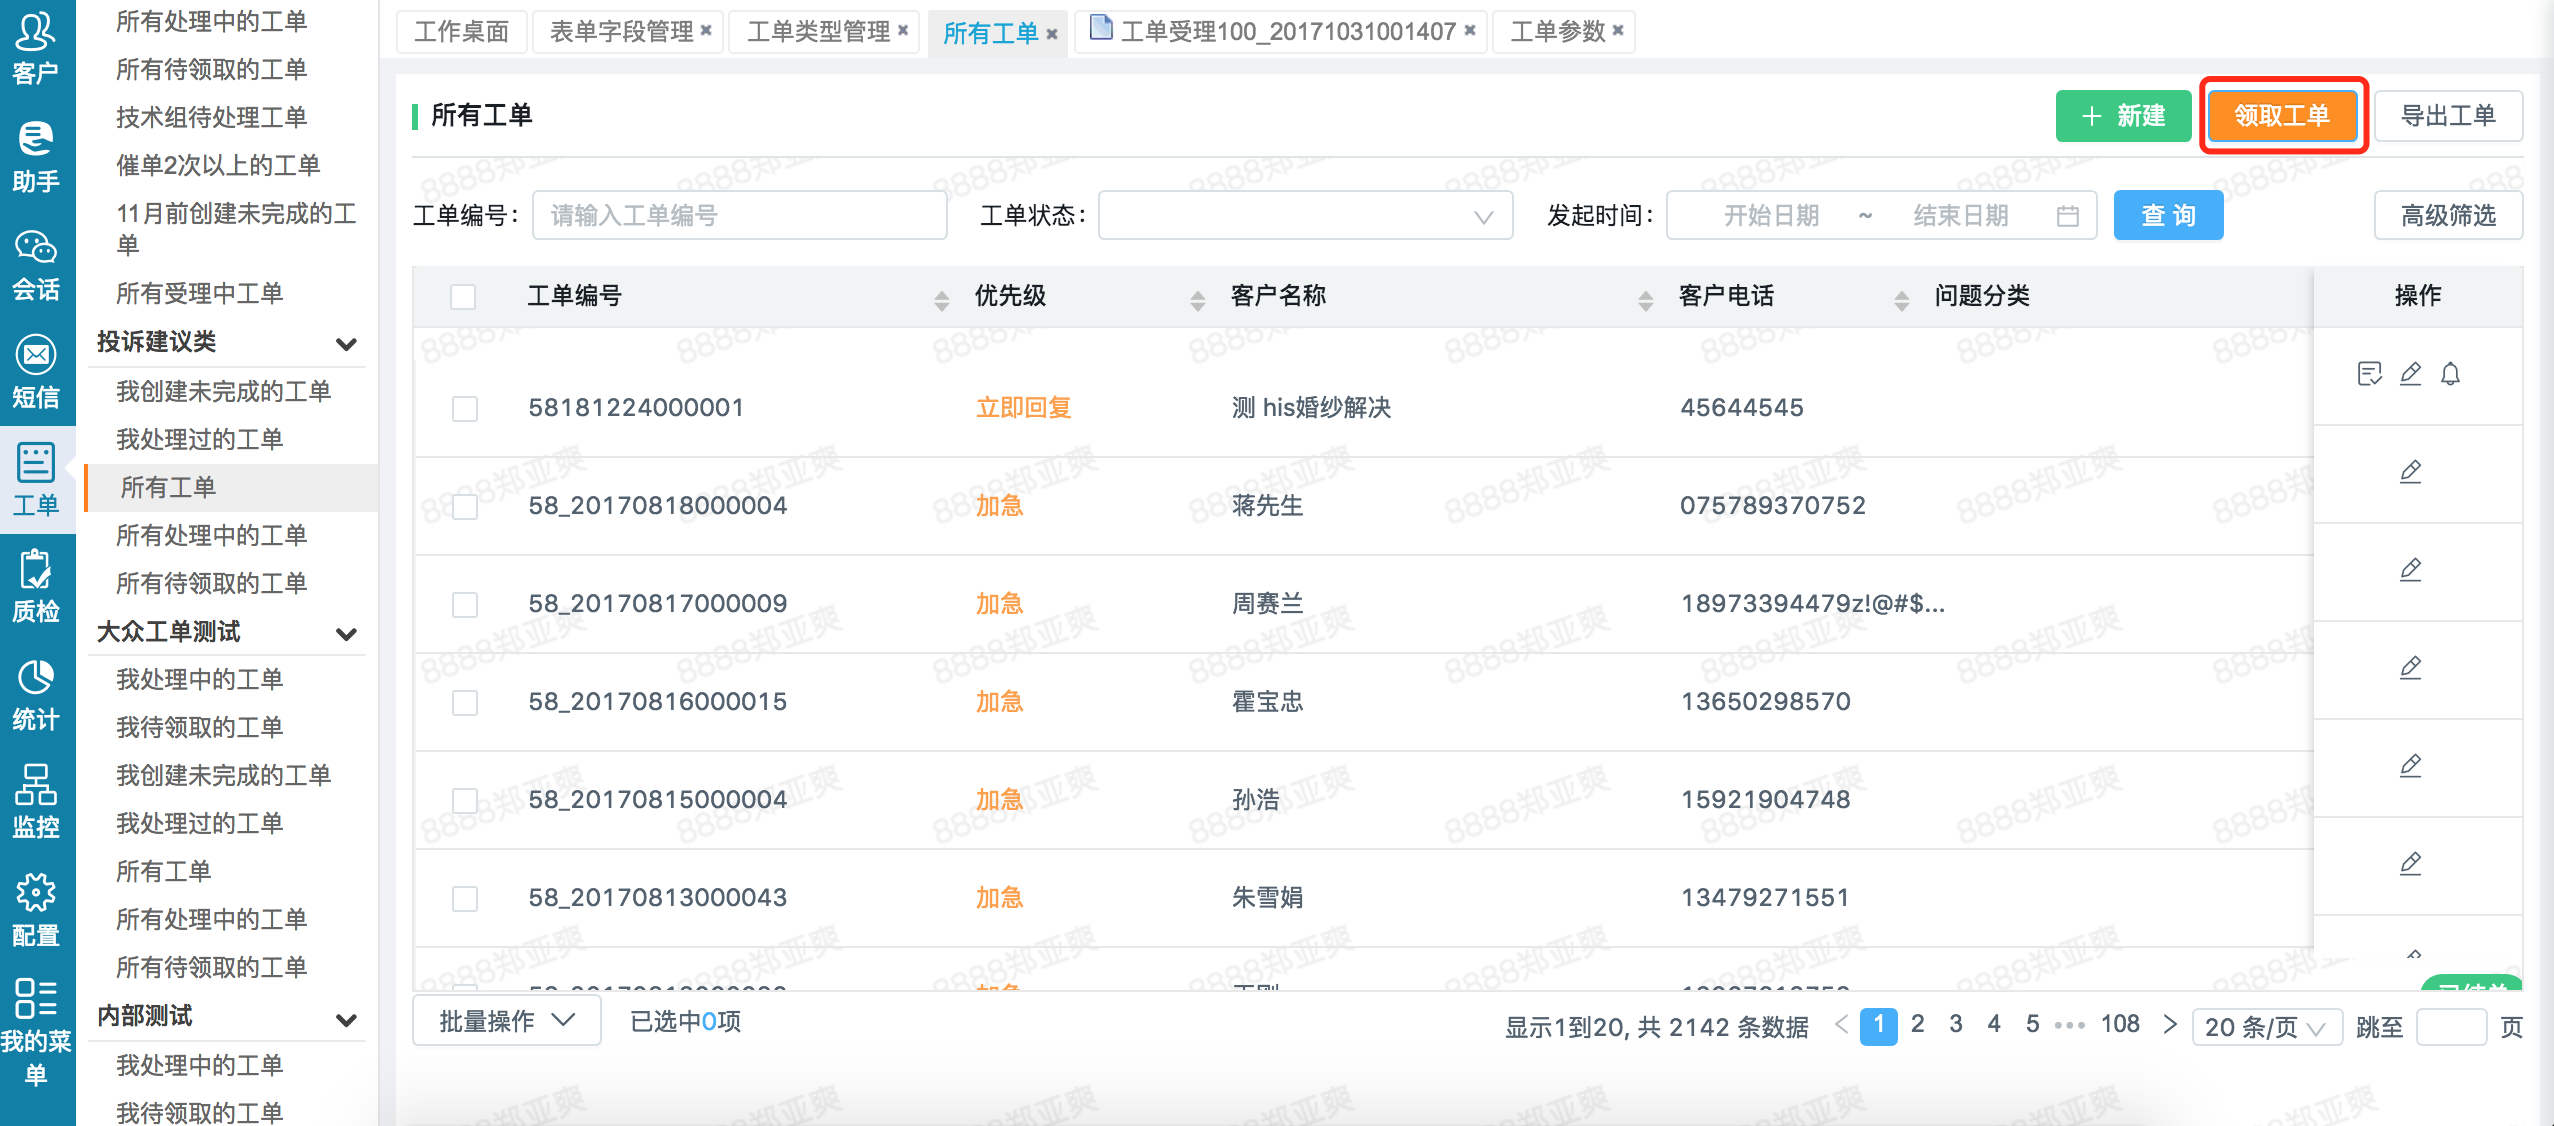Image resolution: width=2554 pixels, height=1126 pixels.
Task: Click the bell reminder icon for ticket 58181224000001
Action: [x=2450, y=374]
